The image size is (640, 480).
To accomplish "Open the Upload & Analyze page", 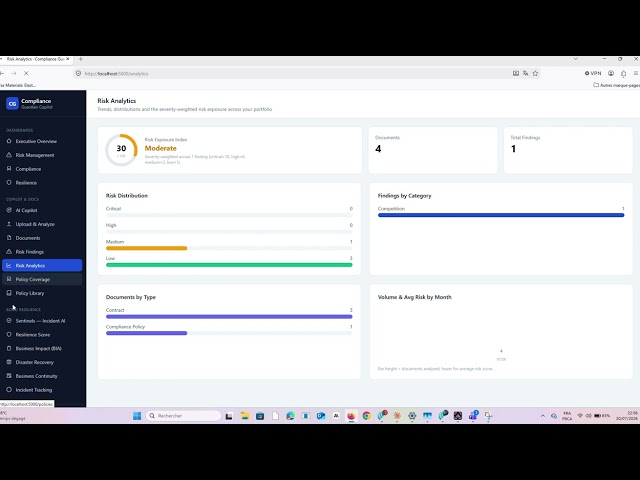I will click(42, 224).
